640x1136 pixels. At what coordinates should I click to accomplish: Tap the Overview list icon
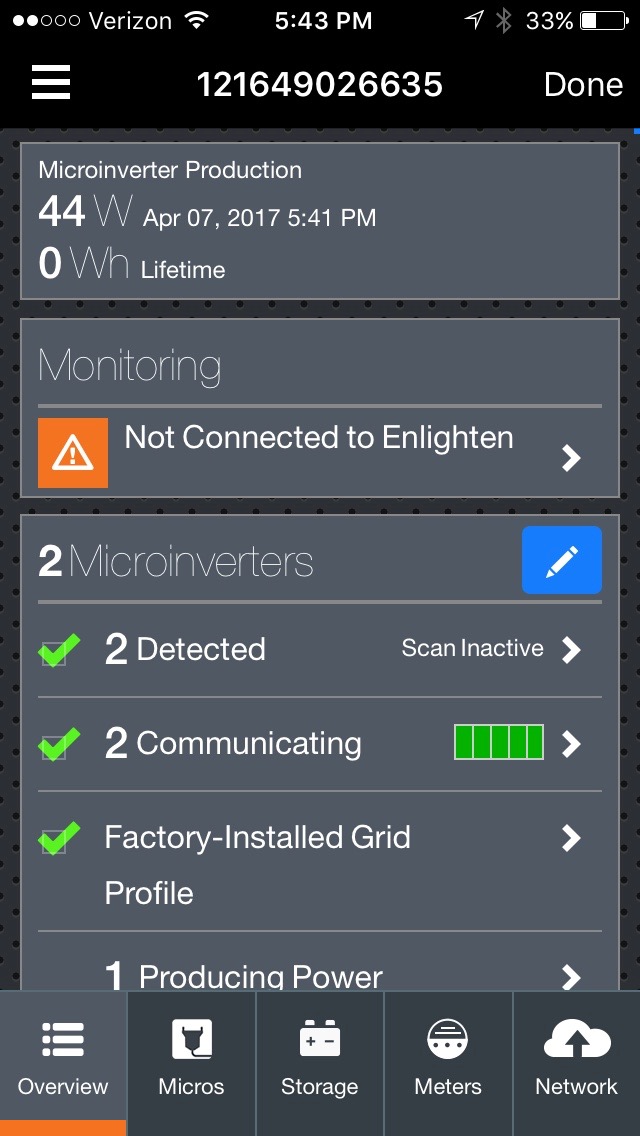coord(63,1040)
